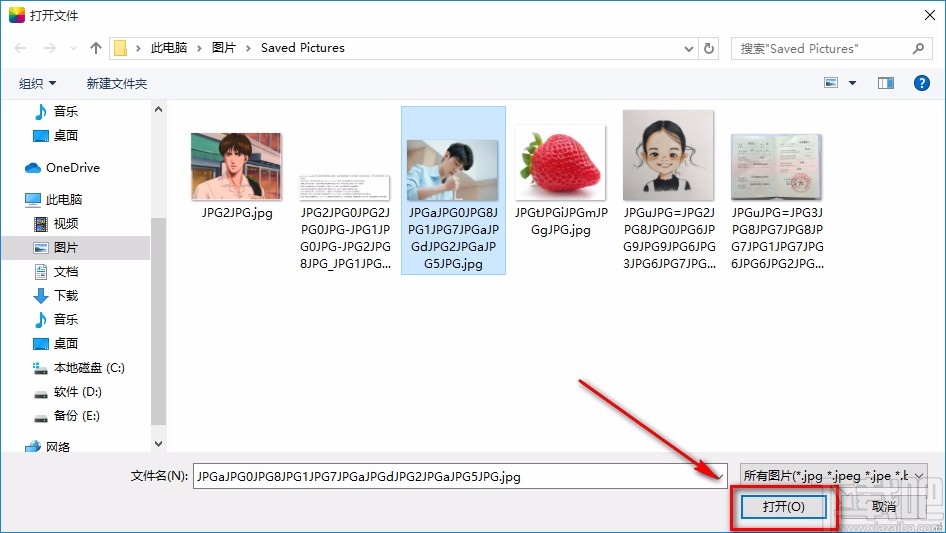Click the search magnifier icon
The height and width of the screenshot is (533, 946).
918,48
